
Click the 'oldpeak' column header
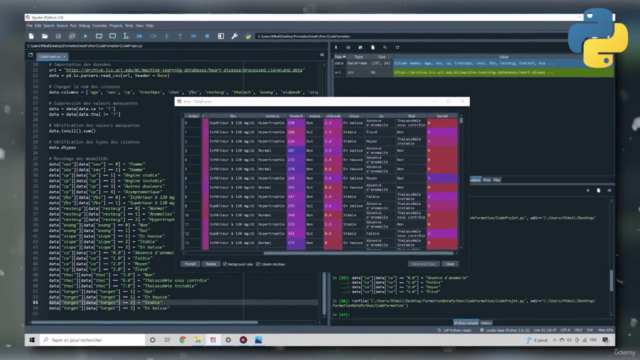point(333,116)
